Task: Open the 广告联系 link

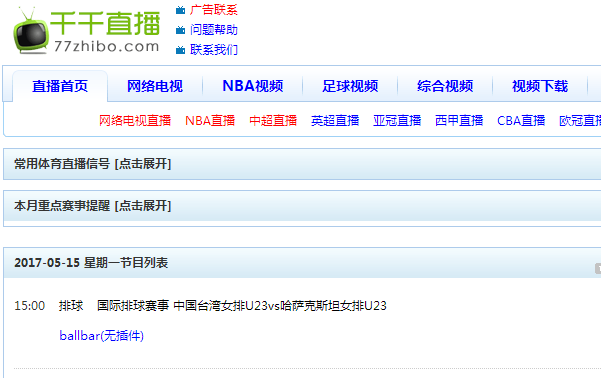Action: click(x=213, y=10)
